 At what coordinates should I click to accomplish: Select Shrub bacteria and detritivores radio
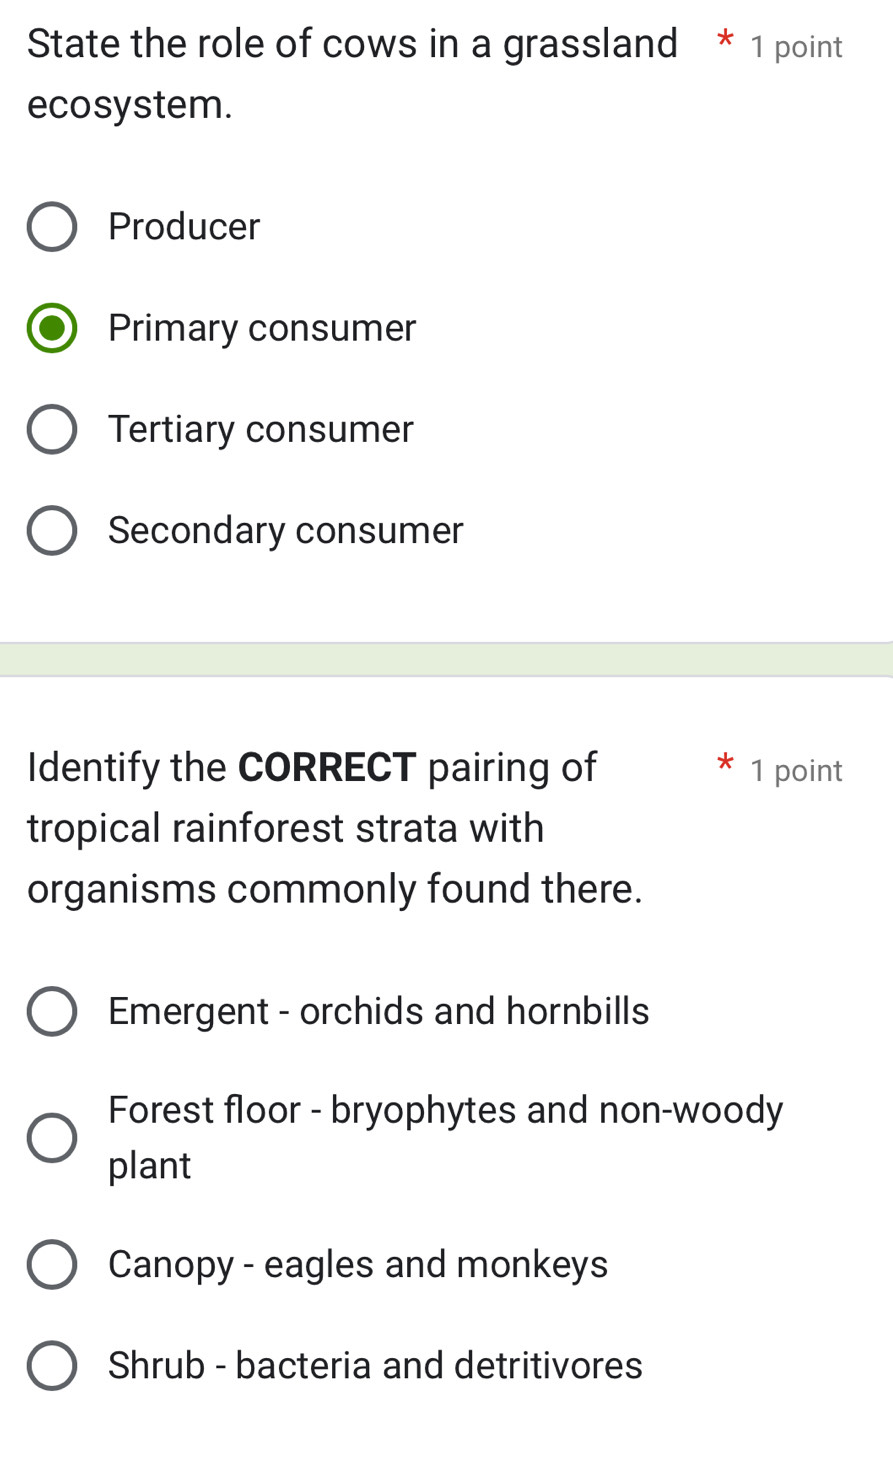click(52, 1366)
